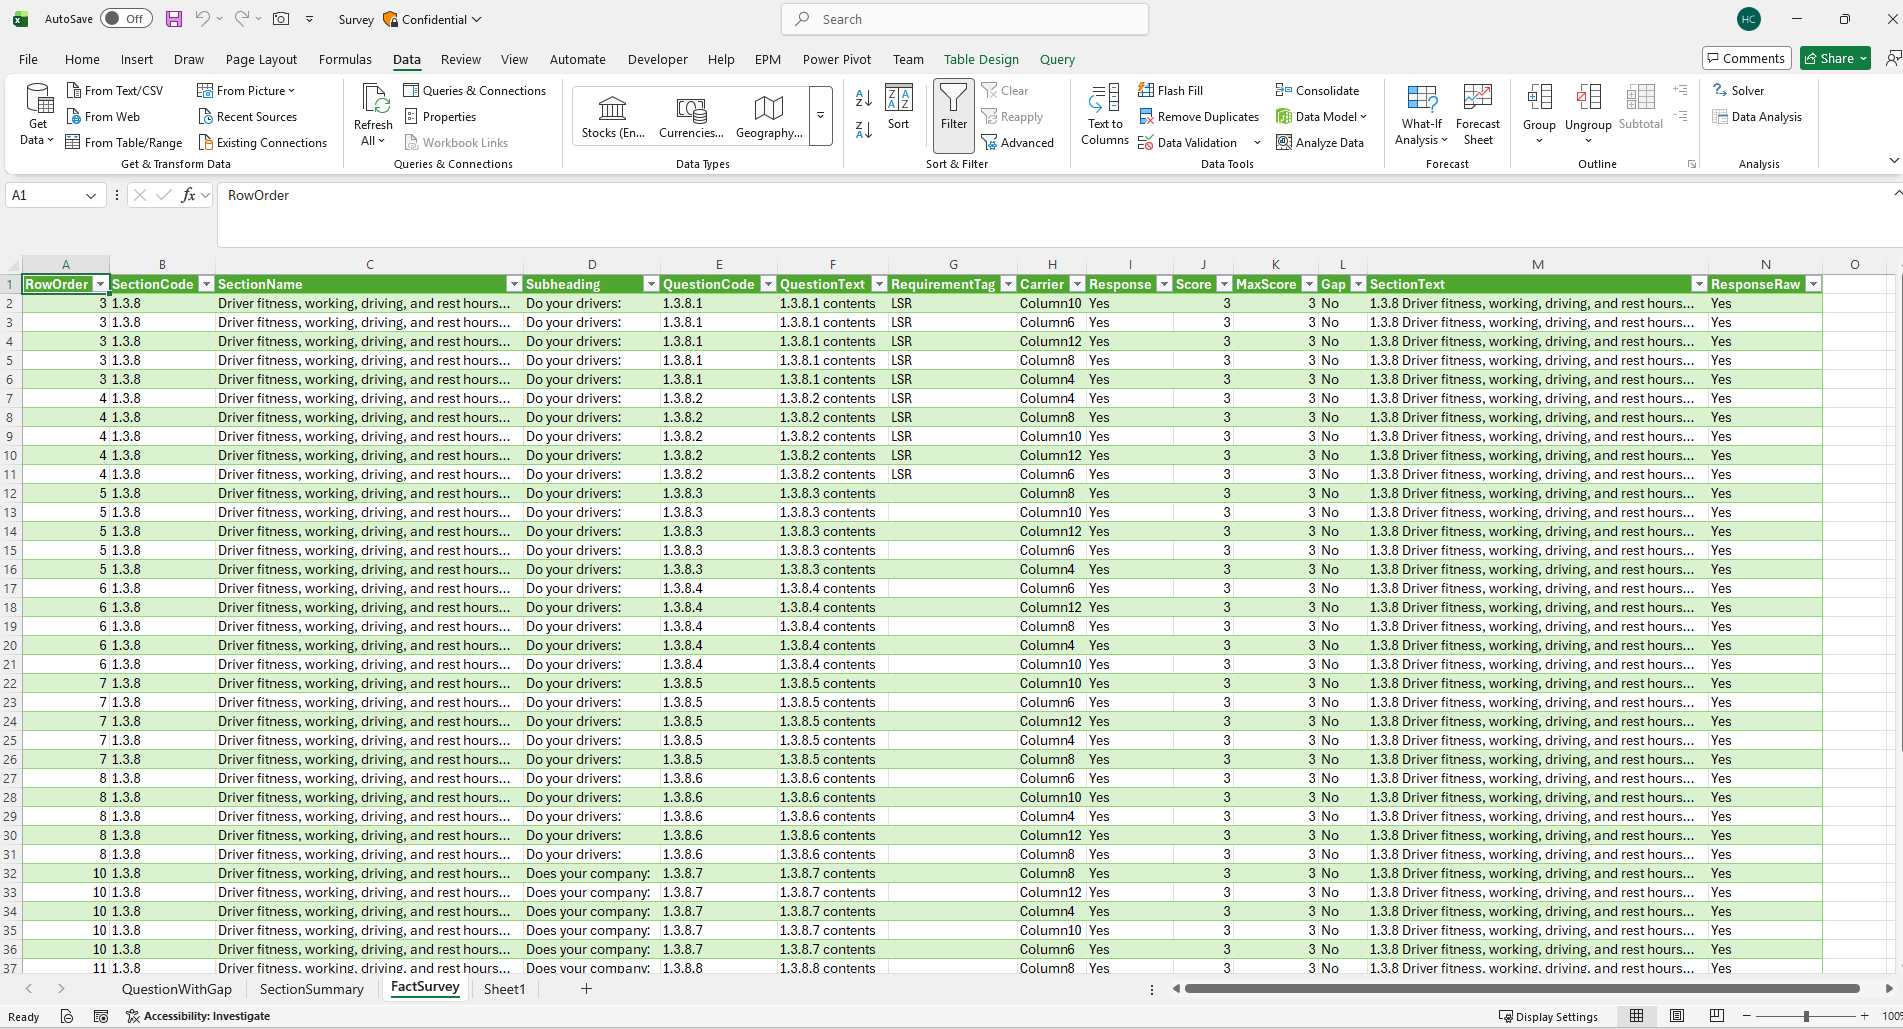Click Queries & Connections
The height and width of the screenshot is (1029, 1903).
tap(475, 90)
